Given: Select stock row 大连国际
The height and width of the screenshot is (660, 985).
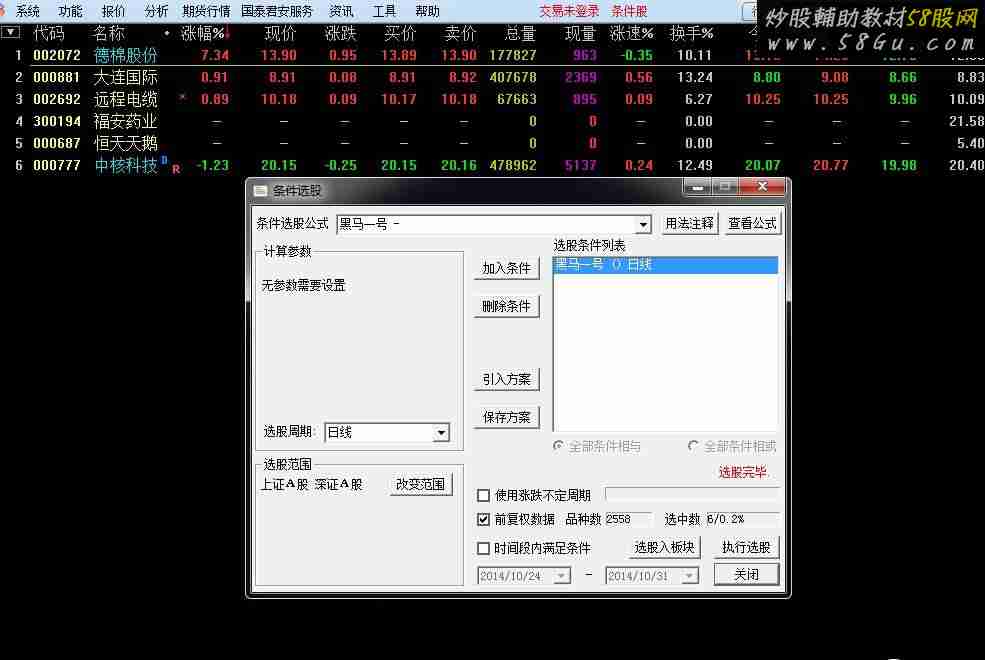Looking at the screenshot, I should 492,77.
